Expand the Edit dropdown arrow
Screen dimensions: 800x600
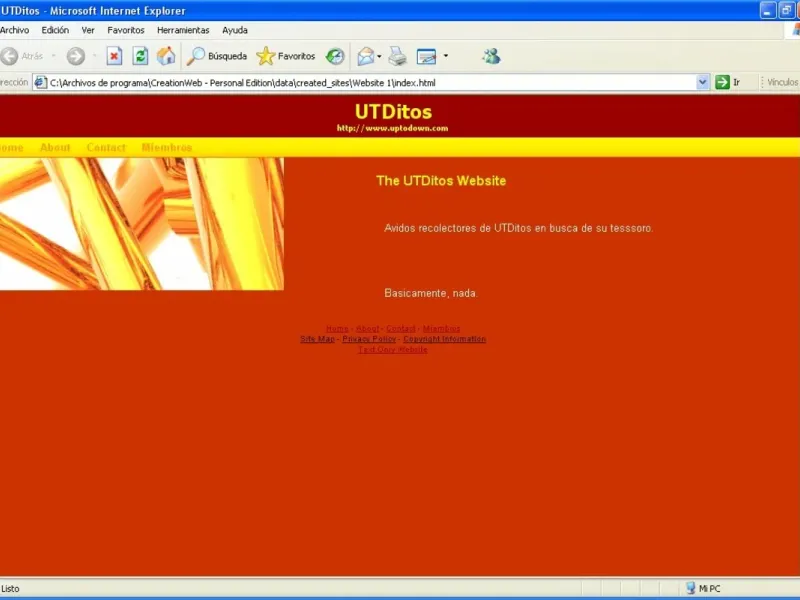[445, 56]
